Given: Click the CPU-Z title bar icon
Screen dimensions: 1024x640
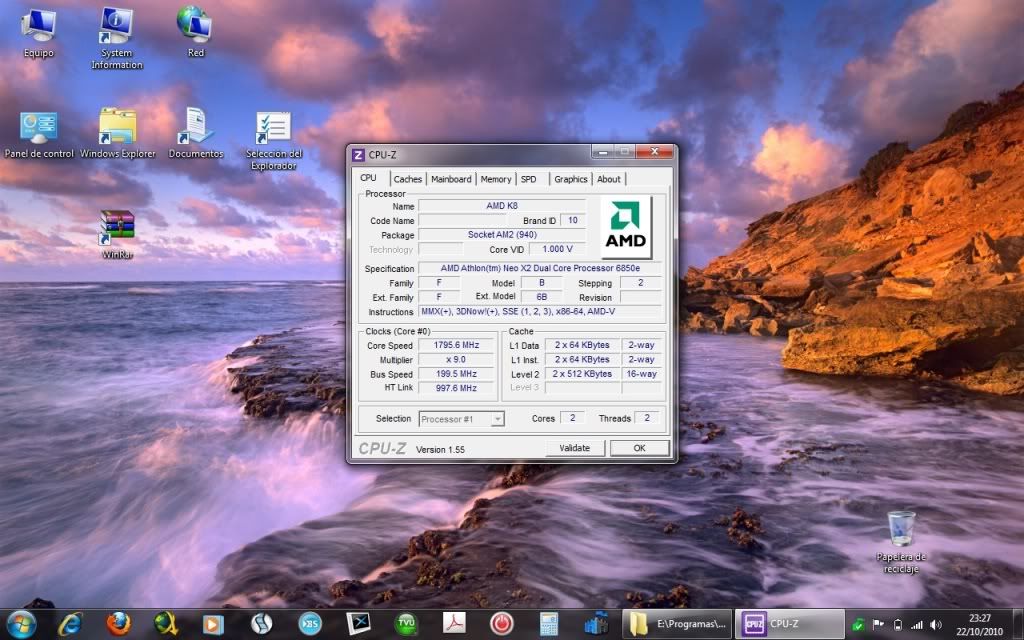Looking at the screenshot, I should tap(358, 155).
